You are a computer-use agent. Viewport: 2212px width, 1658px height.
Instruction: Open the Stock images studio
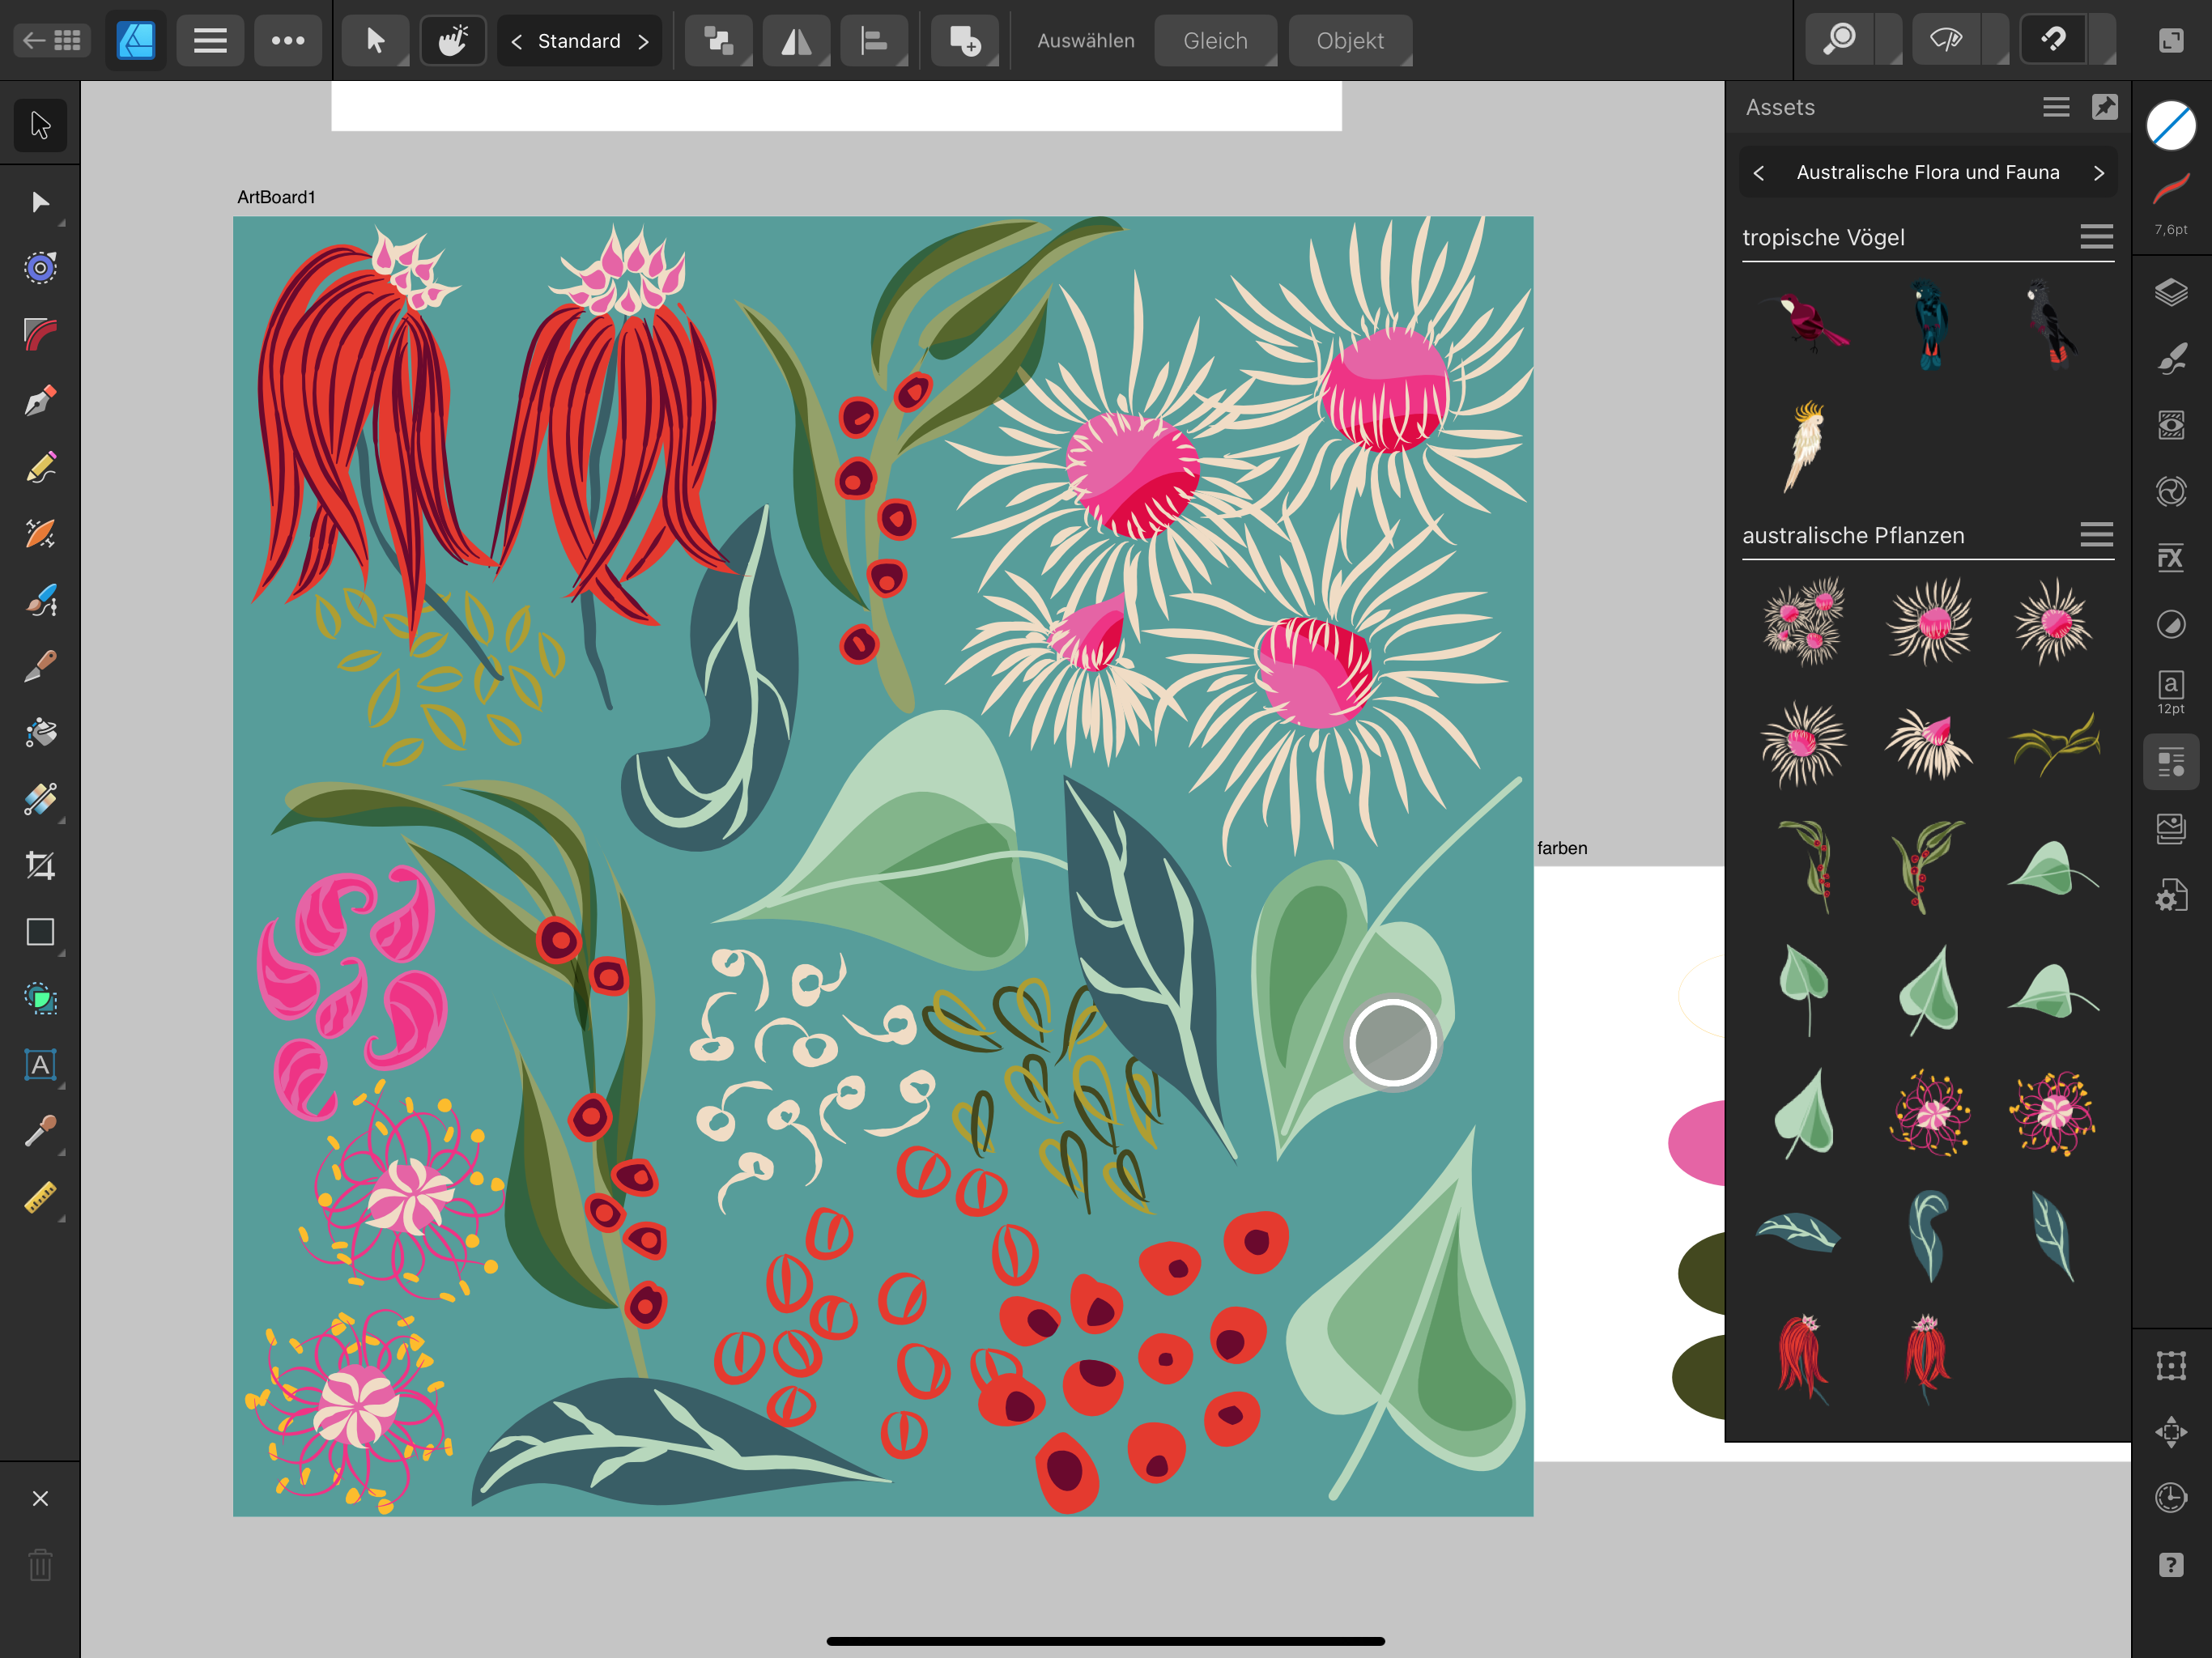(2171, 829)
